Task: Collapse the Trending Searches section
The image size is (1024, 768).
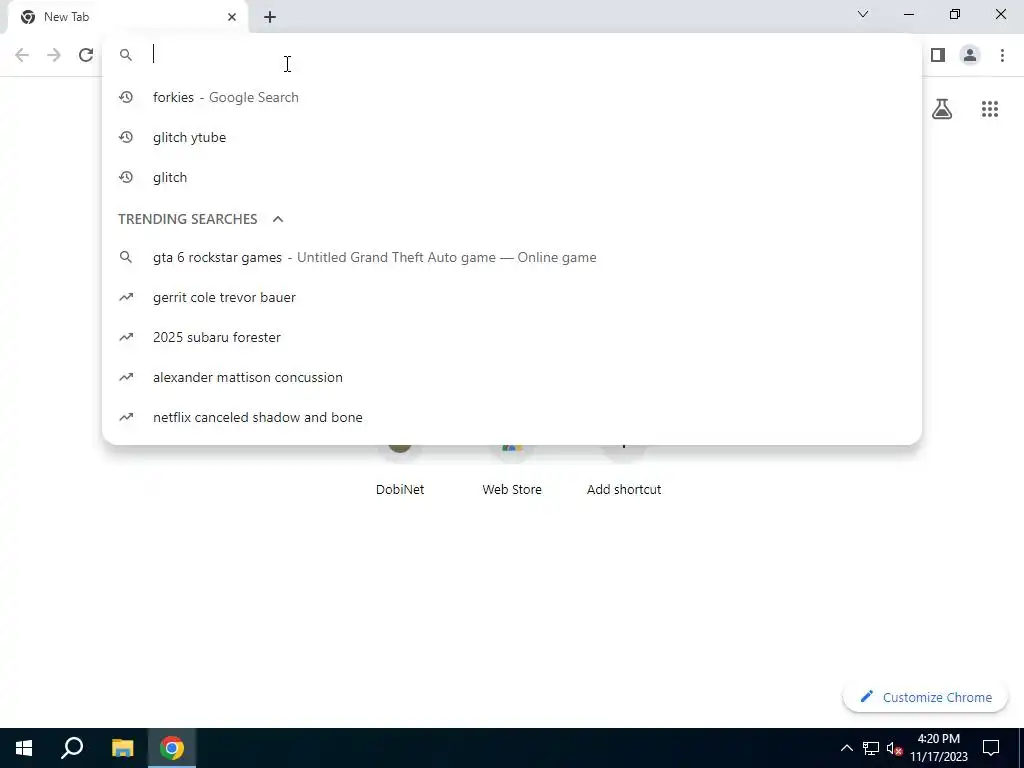Action: click(278, 219)
